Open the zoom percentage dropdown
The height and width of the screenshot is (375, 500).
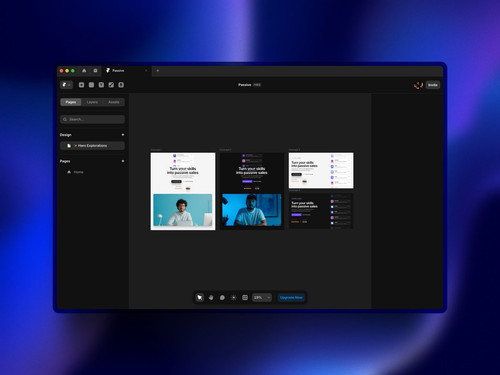pyautogui.click(x=262, y=297)
